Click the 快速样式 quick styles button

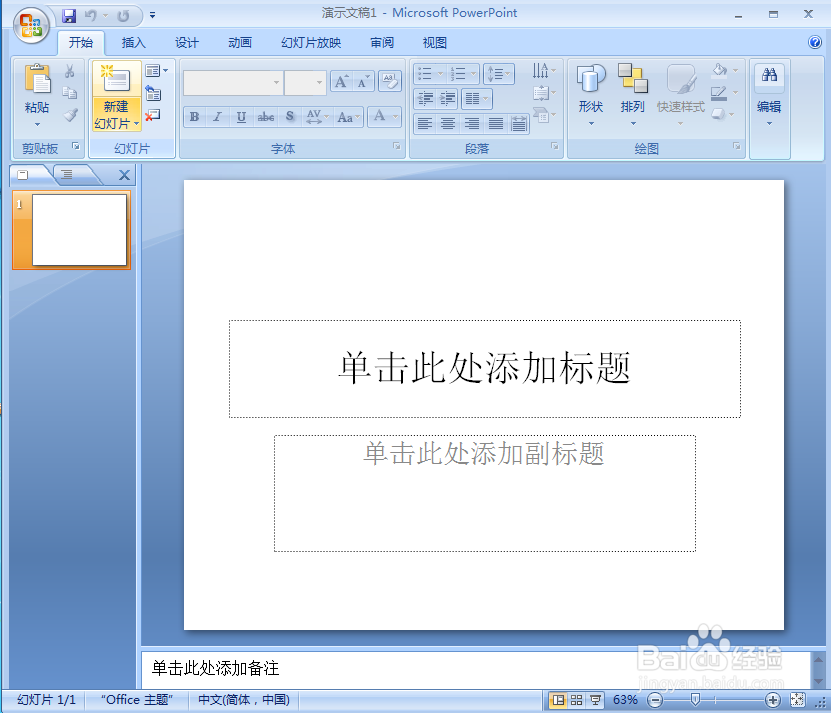(x=680, y=95)
